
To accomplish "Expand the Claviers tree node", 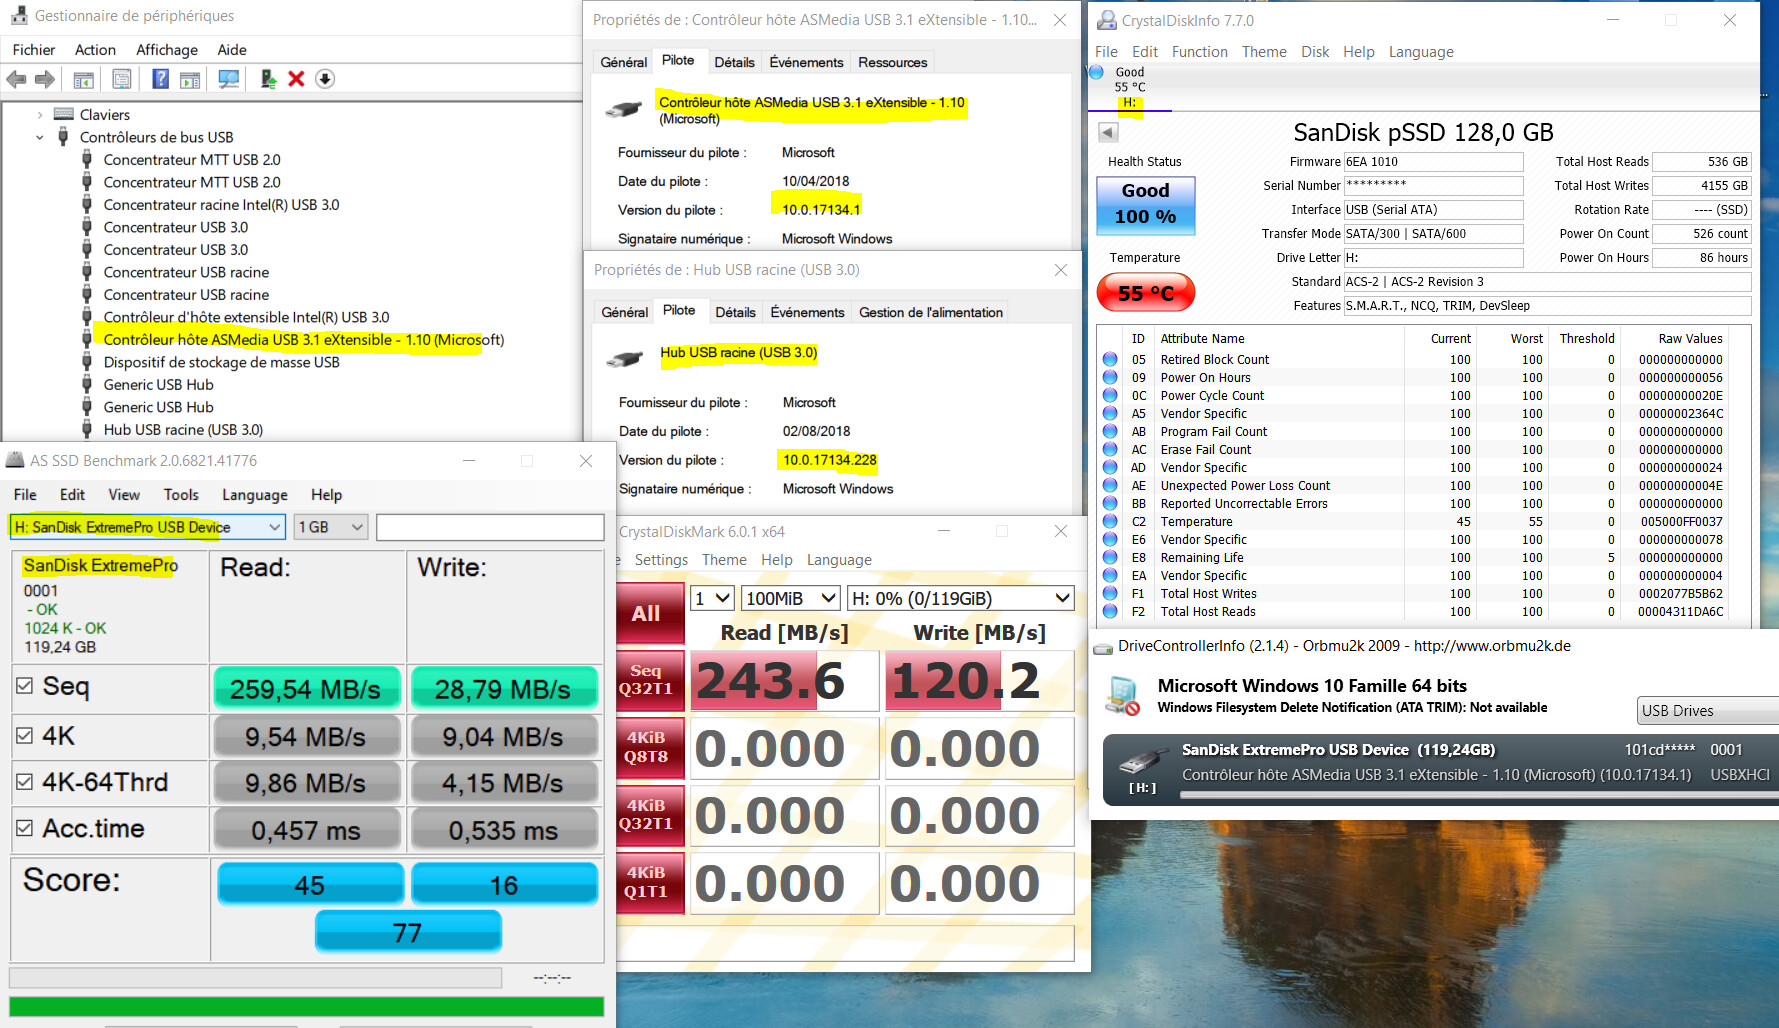I will tap(39, 115).
